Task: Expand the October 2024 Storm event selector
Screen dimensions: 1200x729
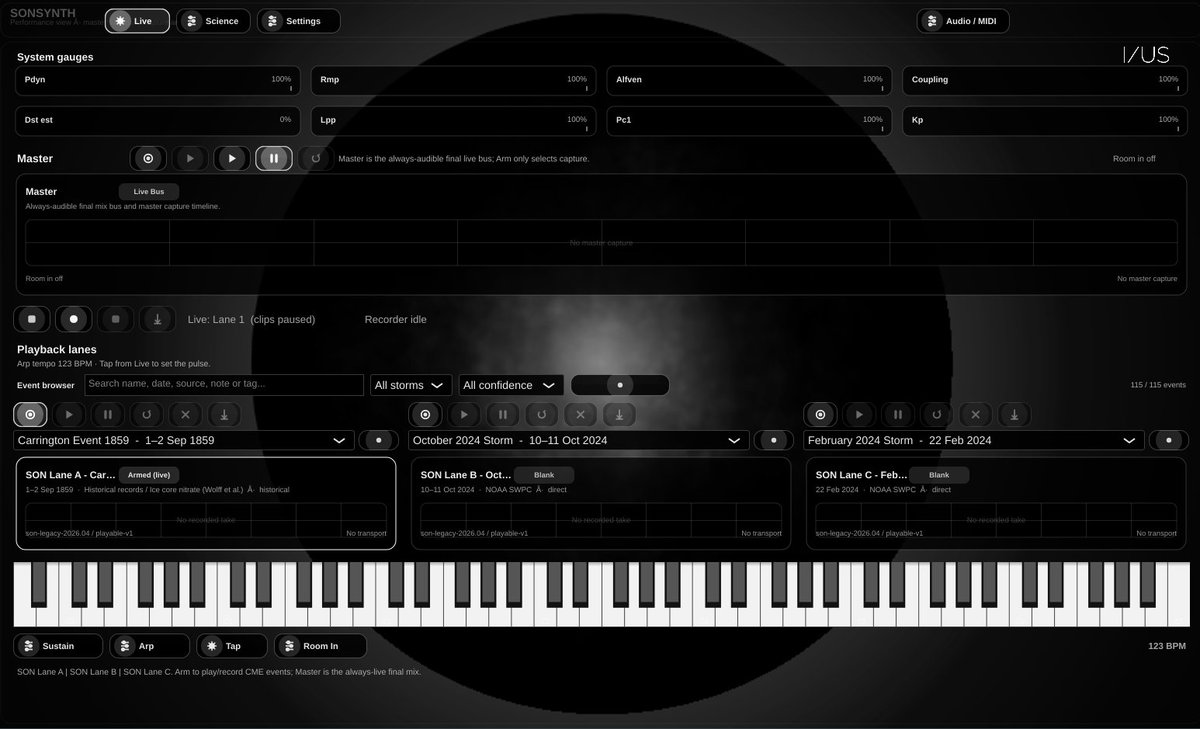Action: tap(579, 440)
